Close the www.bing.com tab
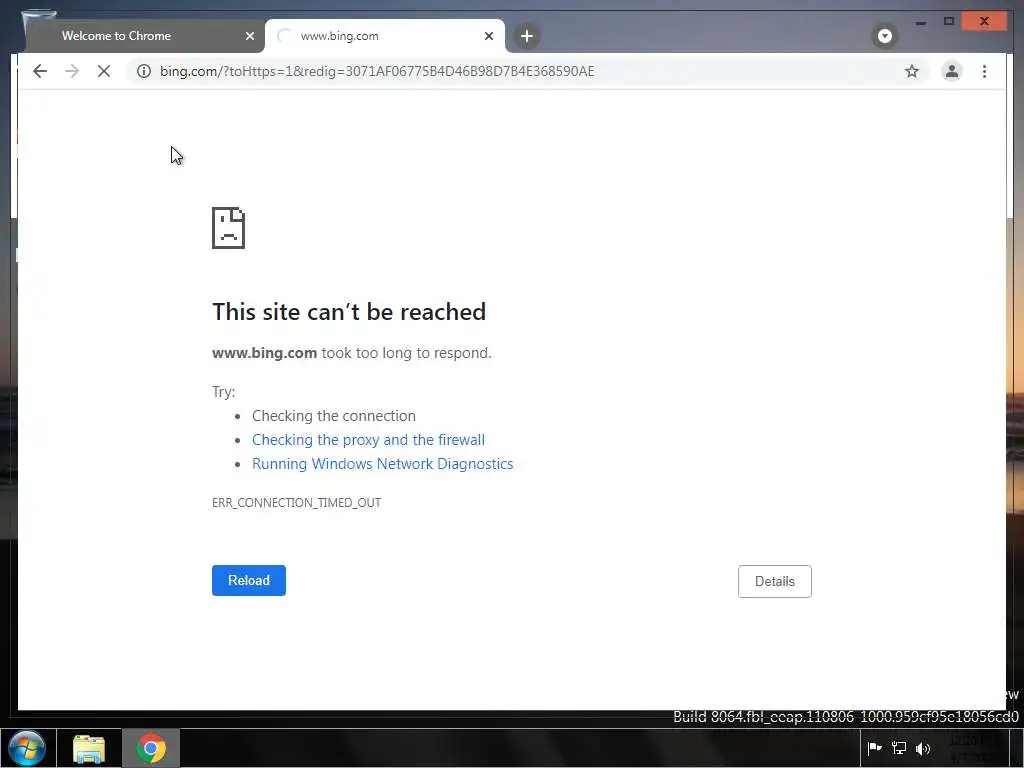 click(x=488, y=36)
